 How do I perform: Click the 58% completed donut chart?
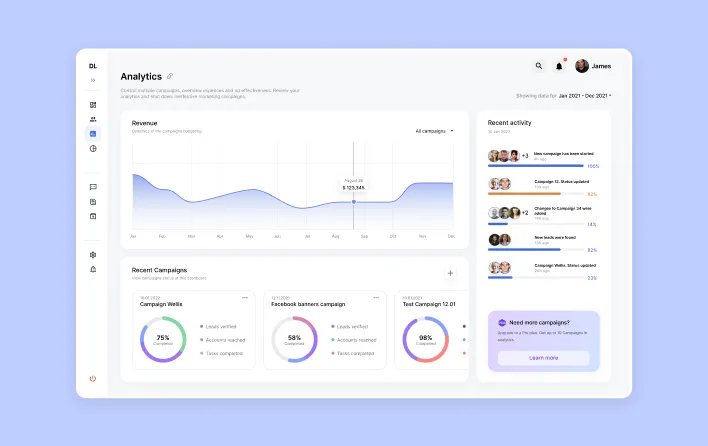click(x=294, y=339)
